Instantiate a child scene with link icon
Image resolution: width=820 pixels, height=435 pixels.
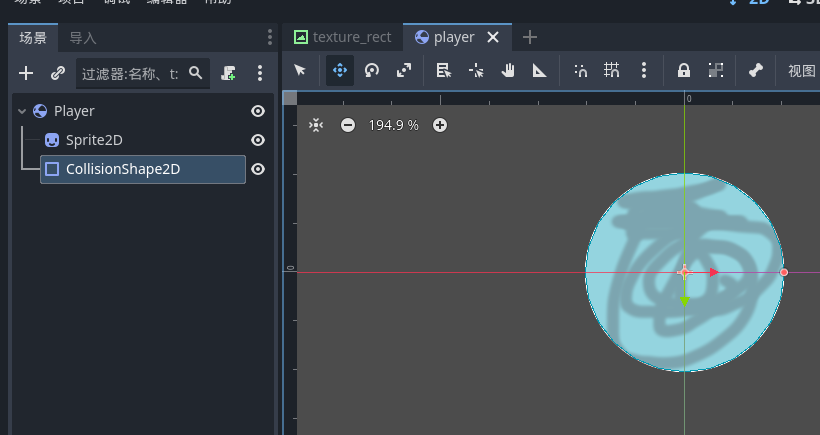click(58, 73)
